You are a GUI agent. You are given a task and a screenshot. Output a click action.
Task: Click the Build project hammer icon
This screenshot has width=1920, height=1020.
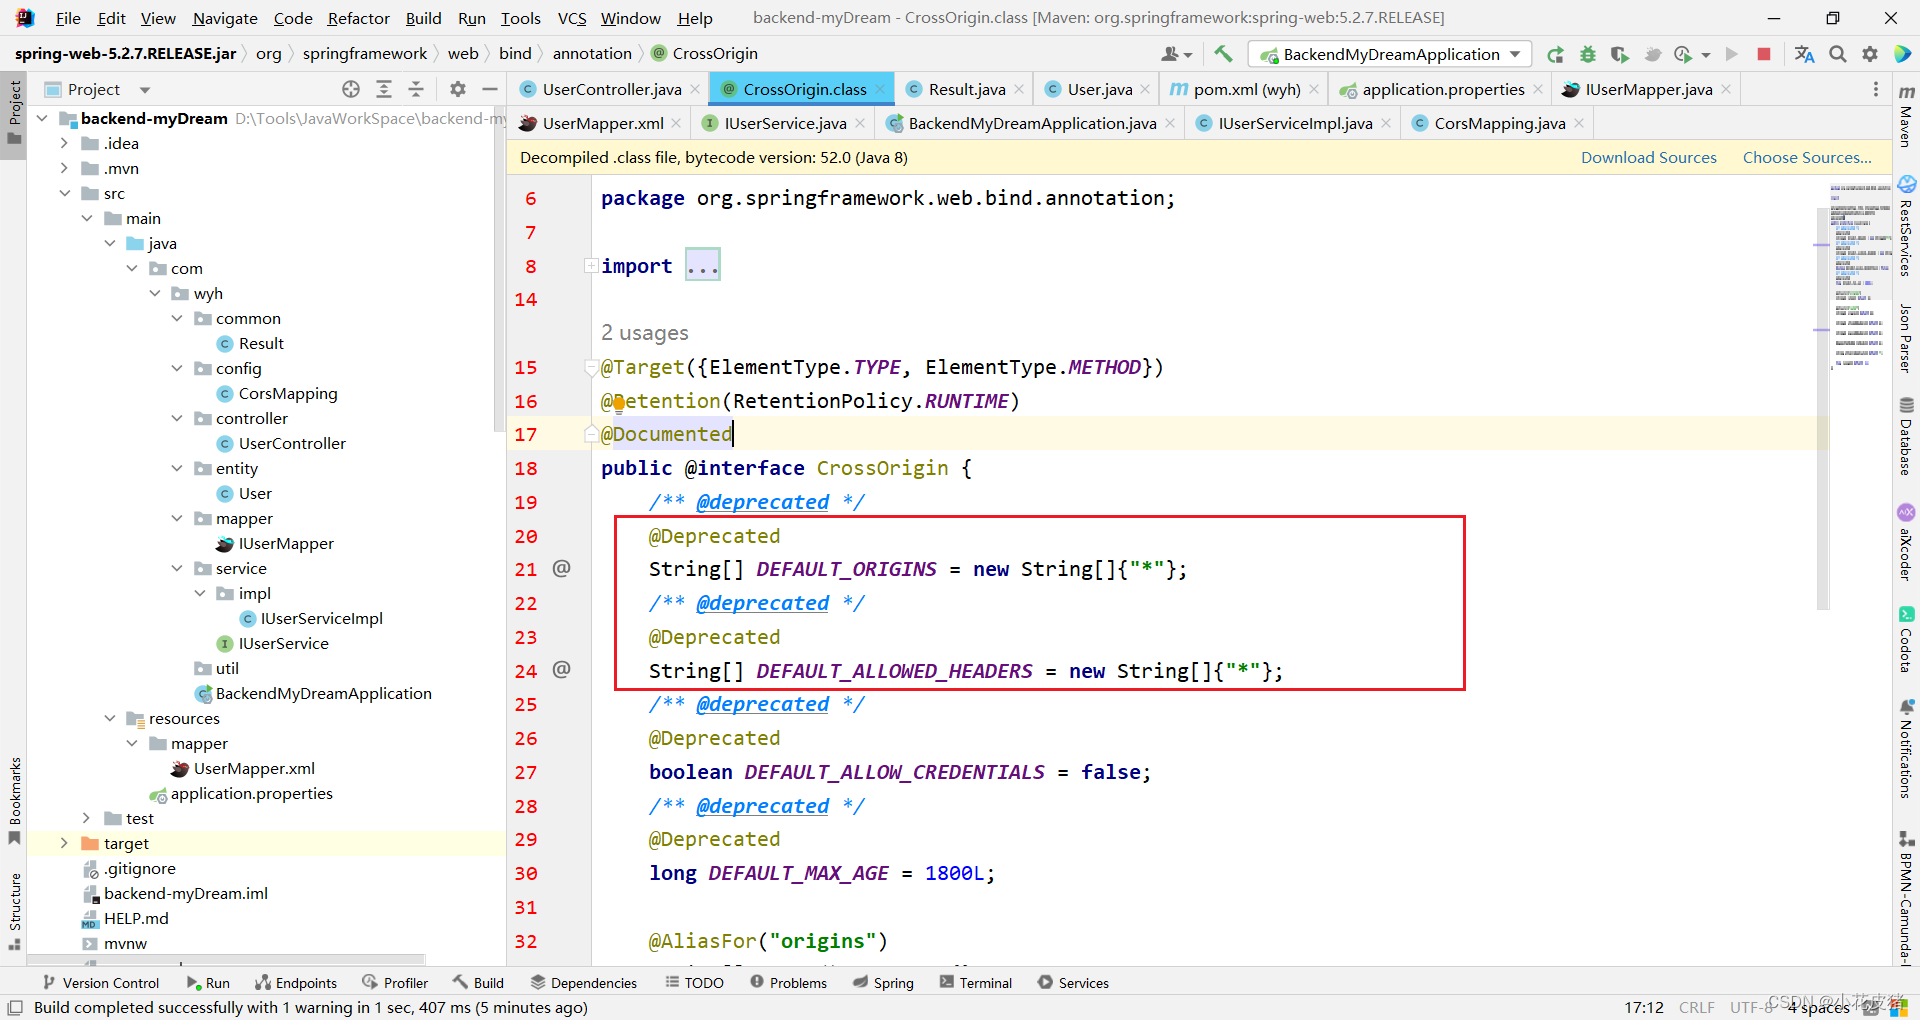tap(1223, 54)
